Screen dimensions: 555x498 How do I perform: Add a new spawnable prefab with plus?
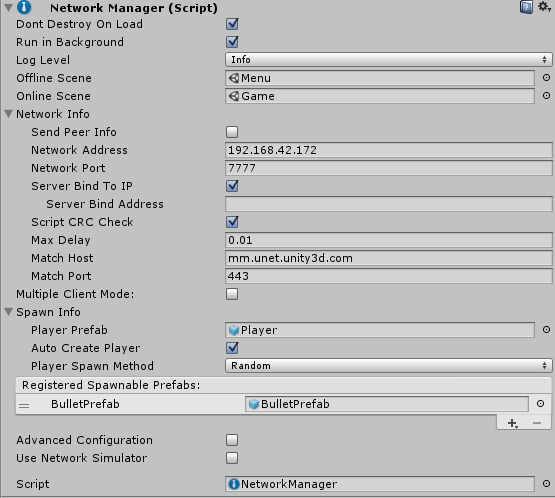click(512, 423)
